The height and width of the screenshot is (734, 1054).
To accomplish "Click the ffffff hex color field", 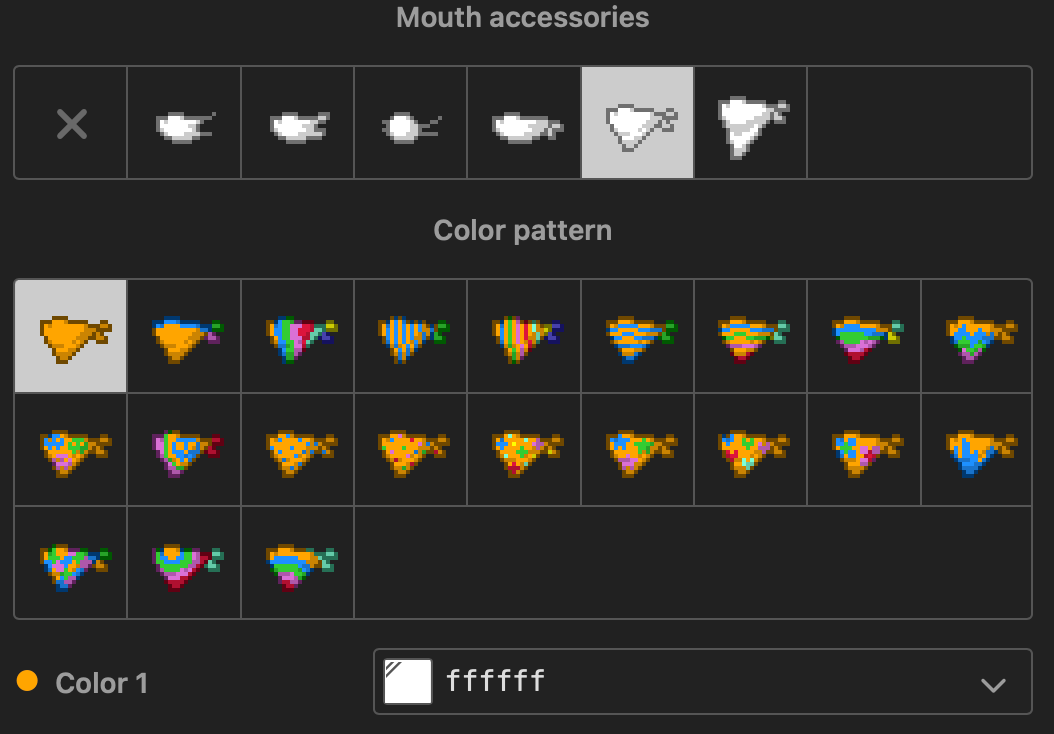I will point(702,682).
